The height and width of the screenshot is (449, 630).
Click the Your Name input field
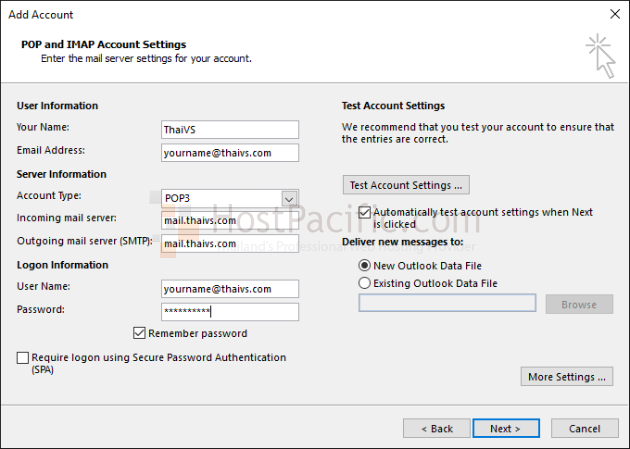230,130
